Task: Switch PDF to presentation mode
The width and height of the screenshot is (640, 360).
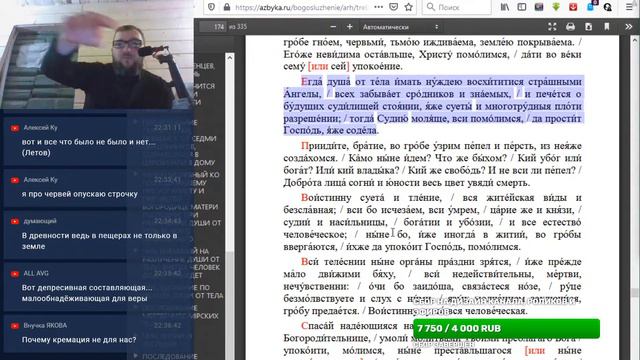Action: [552, 27]
